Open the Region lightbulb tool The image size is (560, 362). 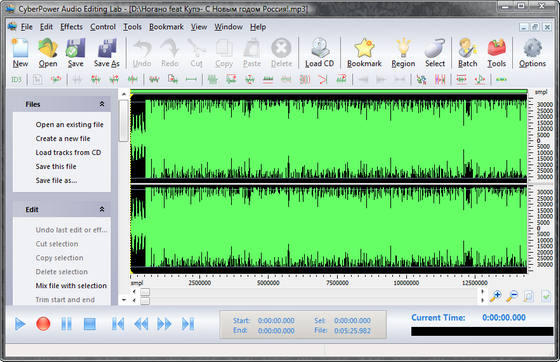[x=403, y=53]
